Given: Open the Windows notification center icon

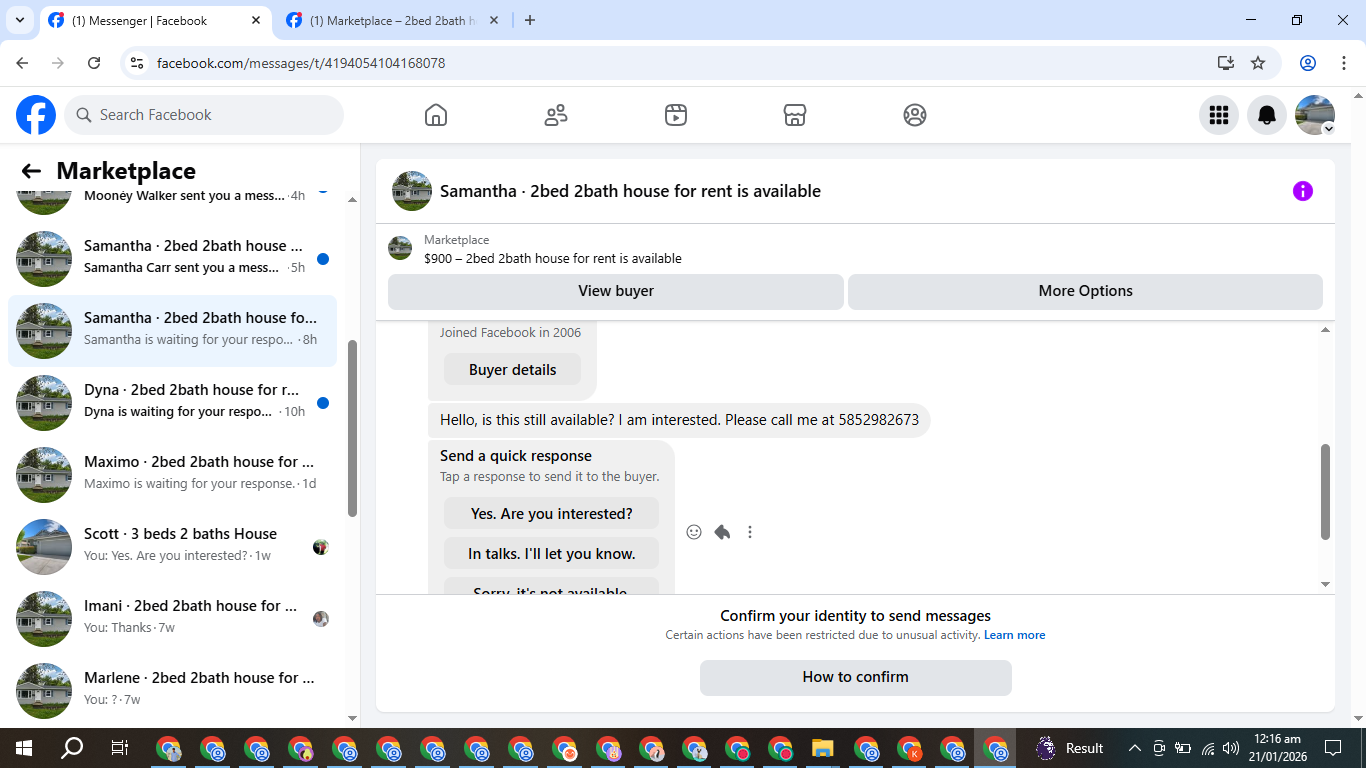Looking at the screenshot, I should (1333, 748).
